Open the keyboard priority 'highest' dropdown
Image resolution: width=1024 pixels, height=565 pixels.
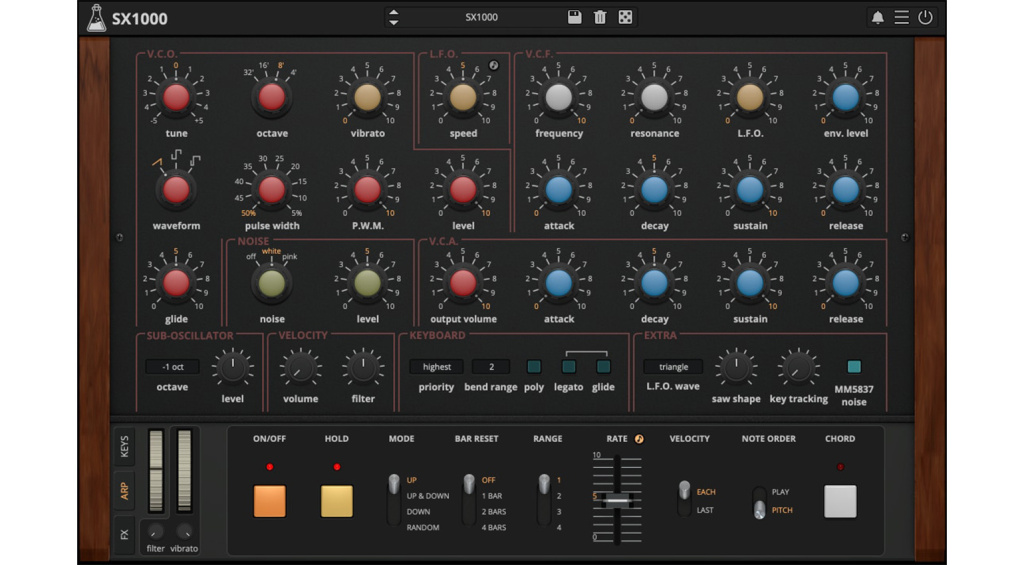[436, 367]
